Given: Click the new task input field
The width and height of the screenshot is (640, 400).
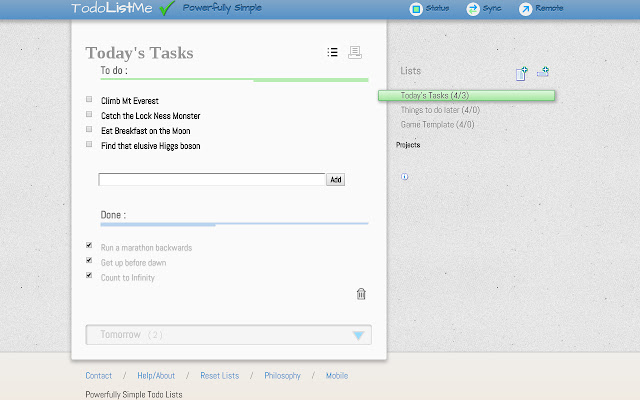Looking at the screenshot, I should click(x=212, y=180).
